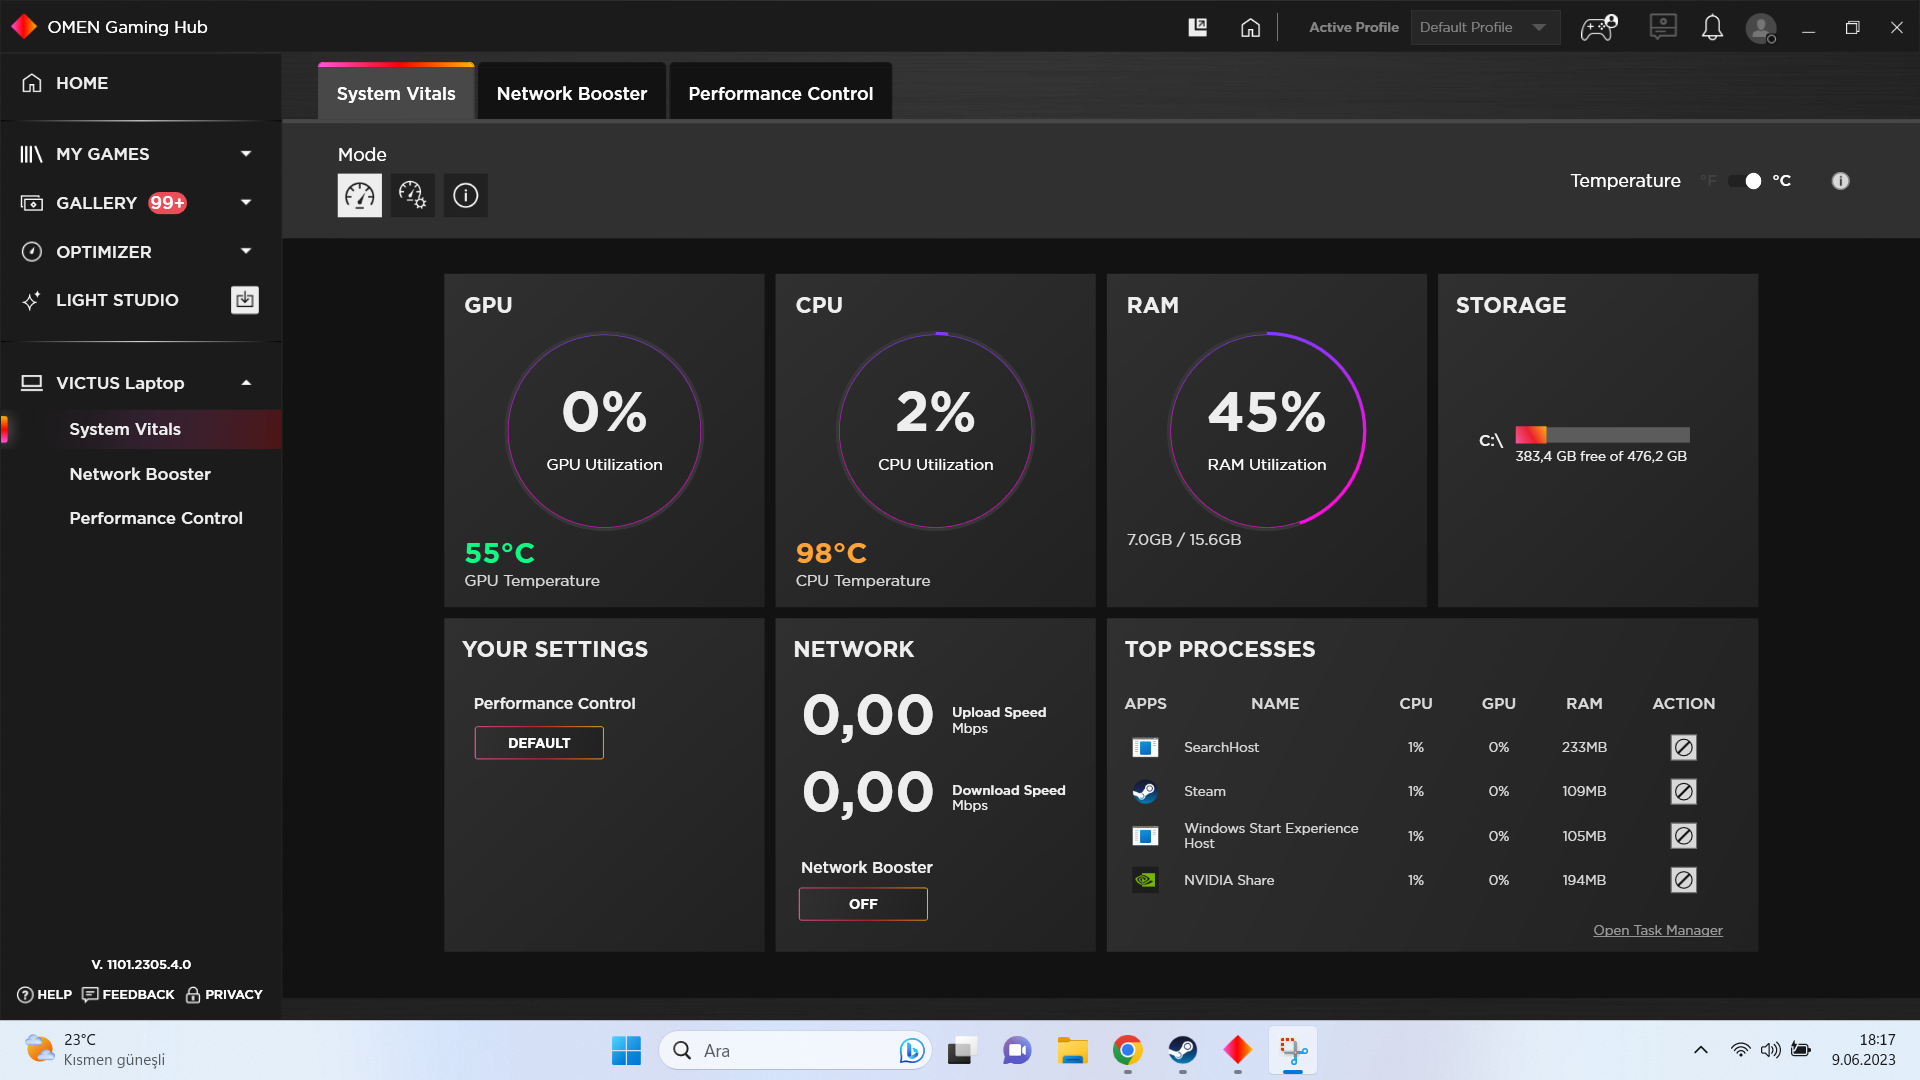Screen dimensions: 1920x1080
Task: Click the Light Studio download icon
Action: coord(245,300)
